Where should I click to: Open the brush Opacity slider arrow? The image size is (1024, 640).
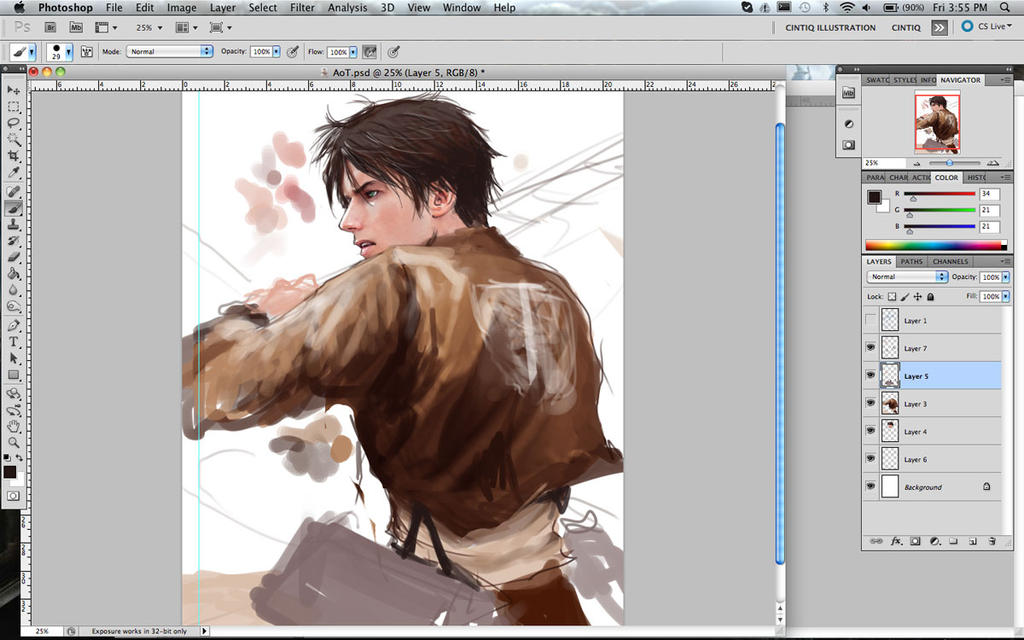[276, 52]
